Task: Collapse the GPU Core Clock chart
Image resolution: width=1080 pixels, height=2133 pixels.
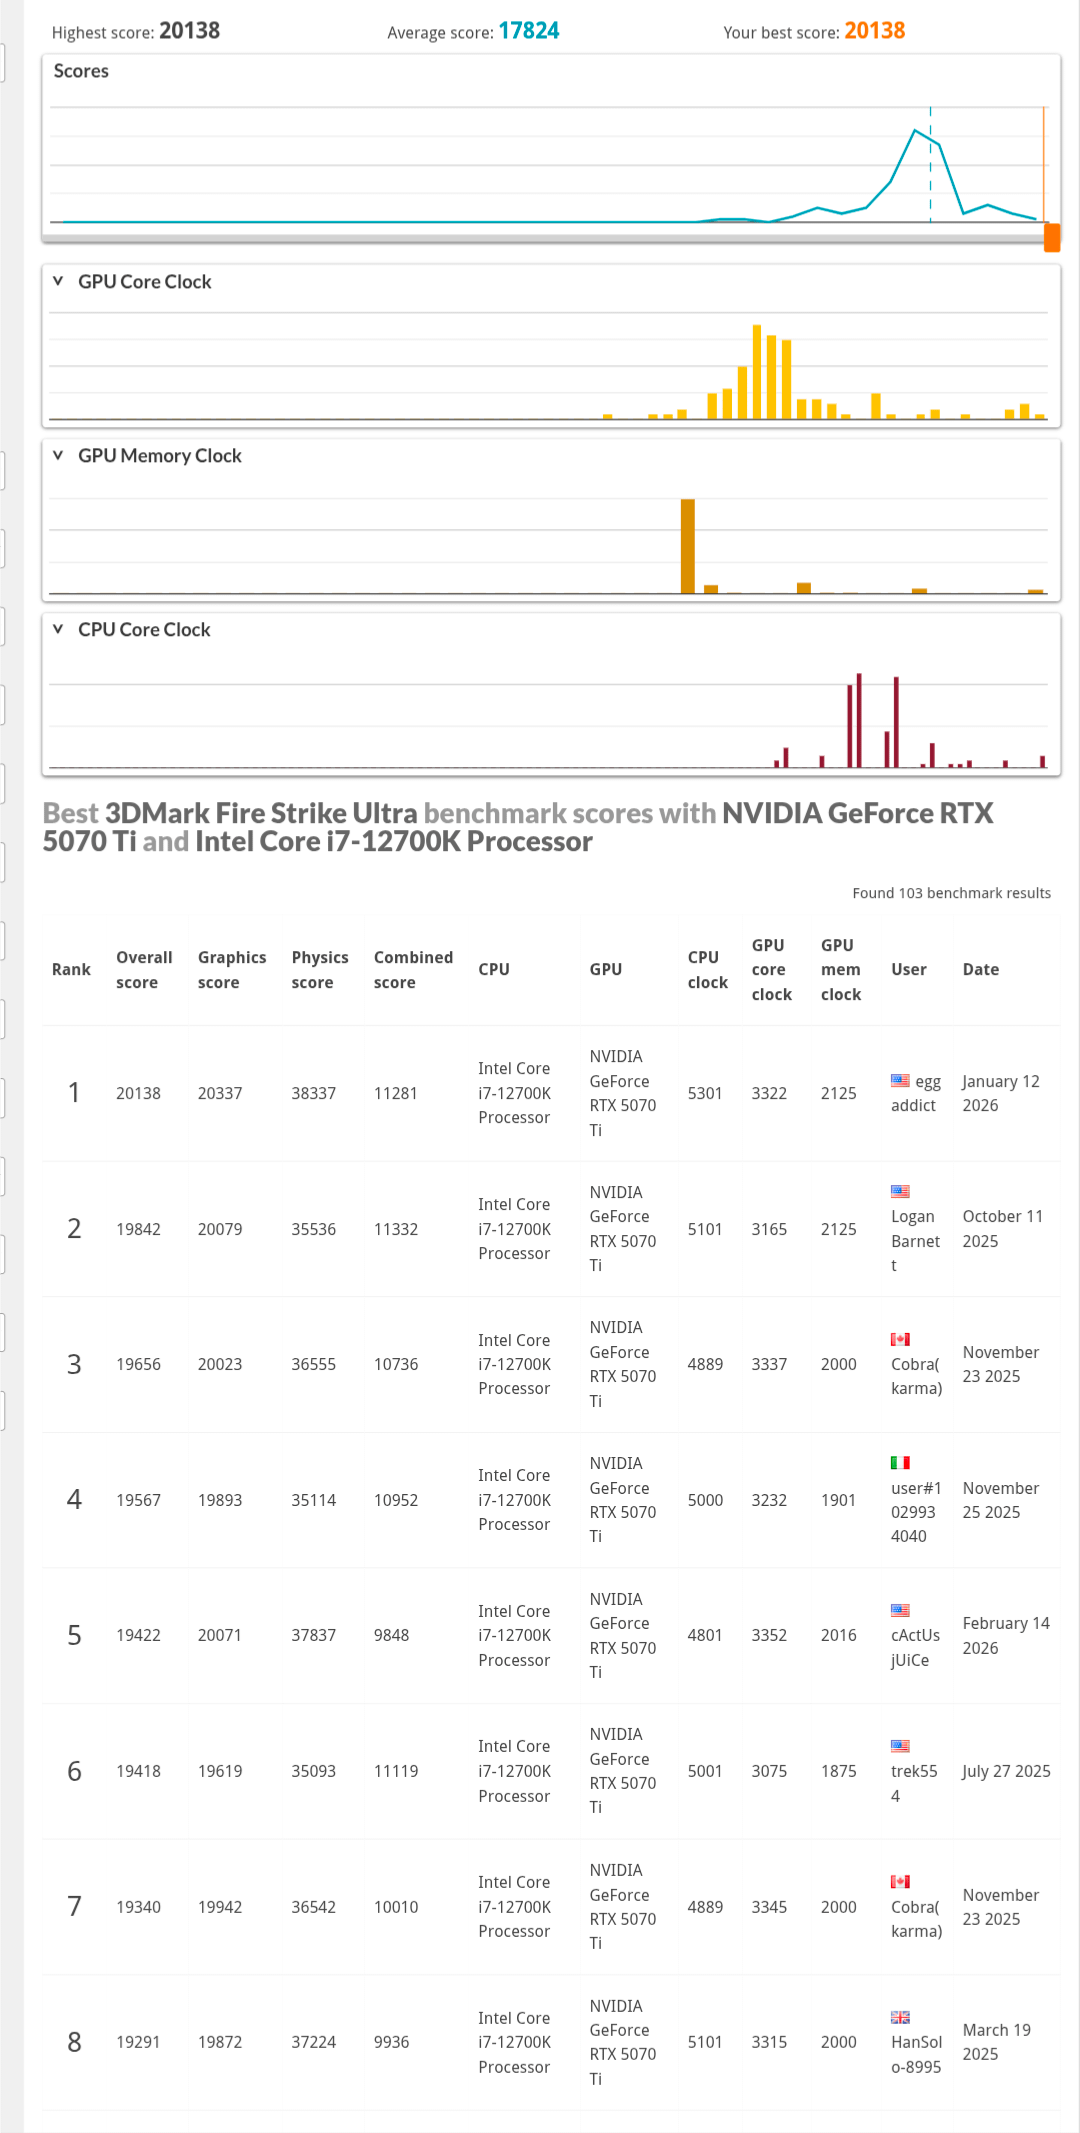Action: point(58,281)
